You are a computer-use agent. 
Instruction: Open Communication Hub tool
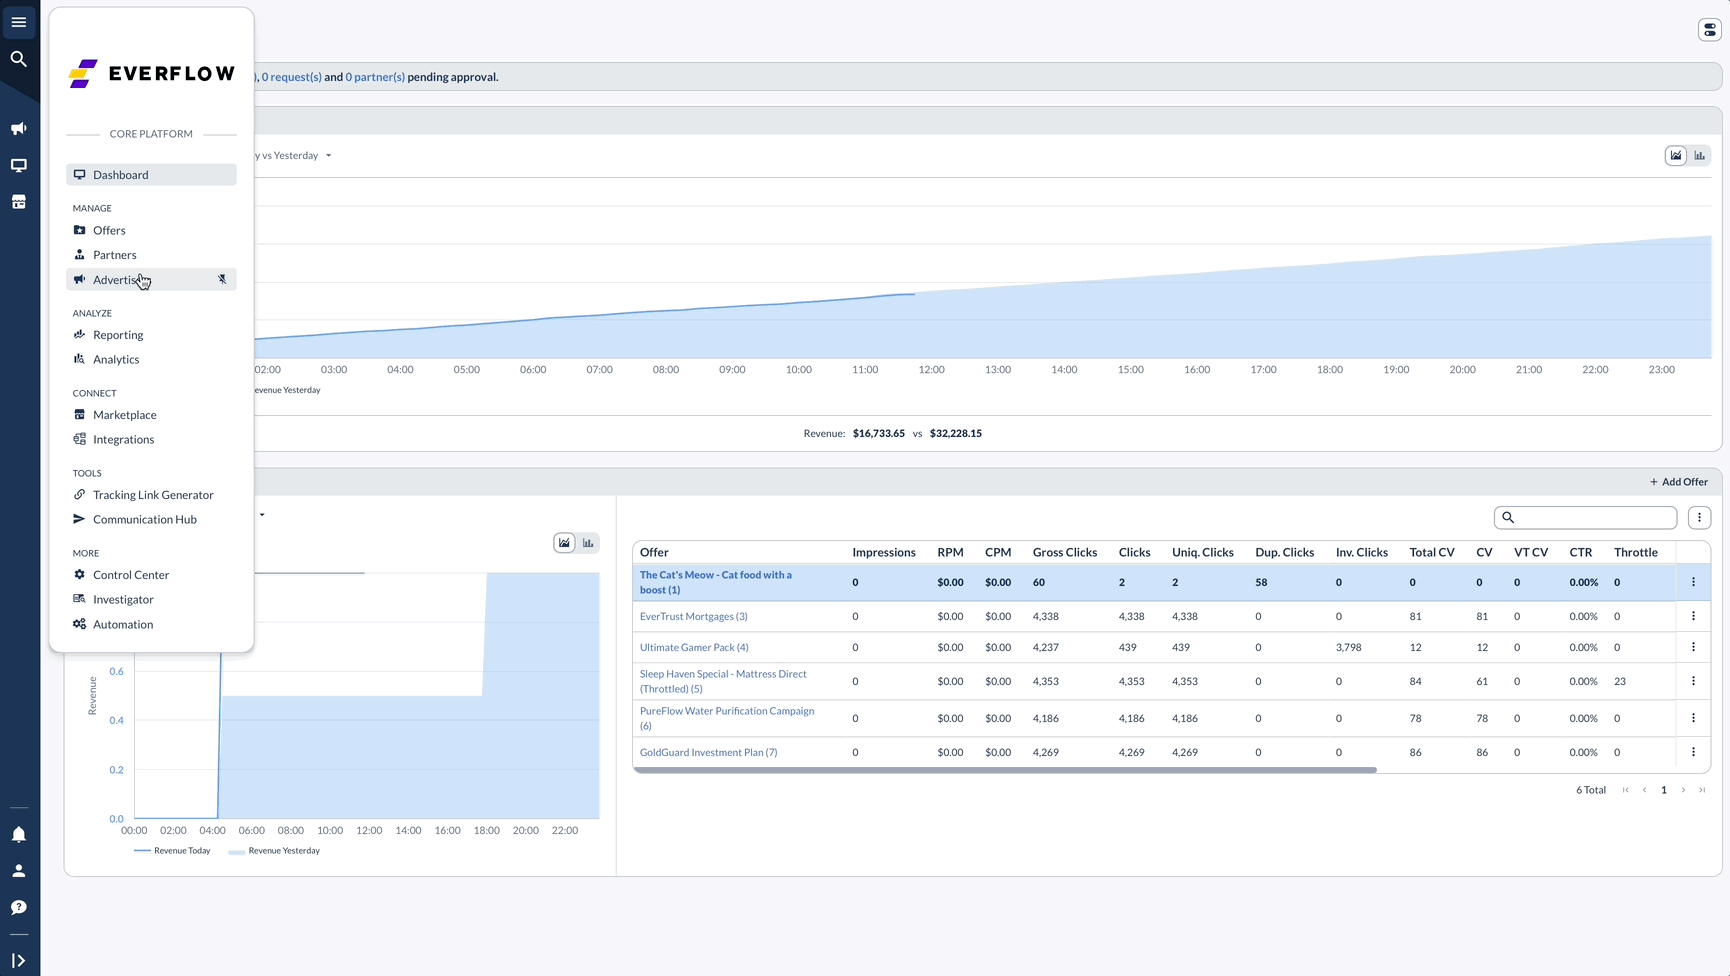click(x=151, y=520)
